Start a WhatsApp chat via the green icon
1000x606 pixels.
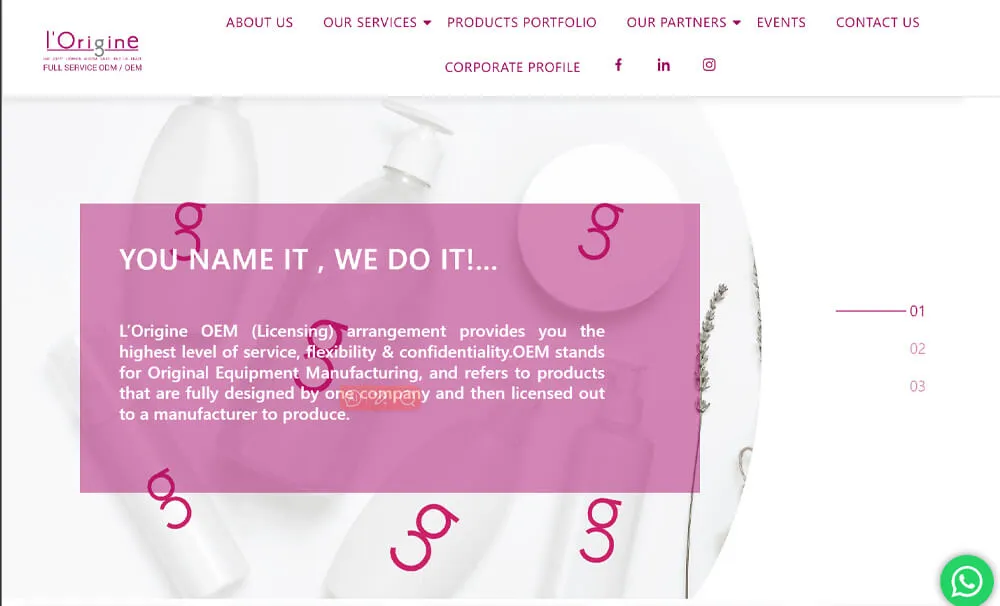point(967,581)
